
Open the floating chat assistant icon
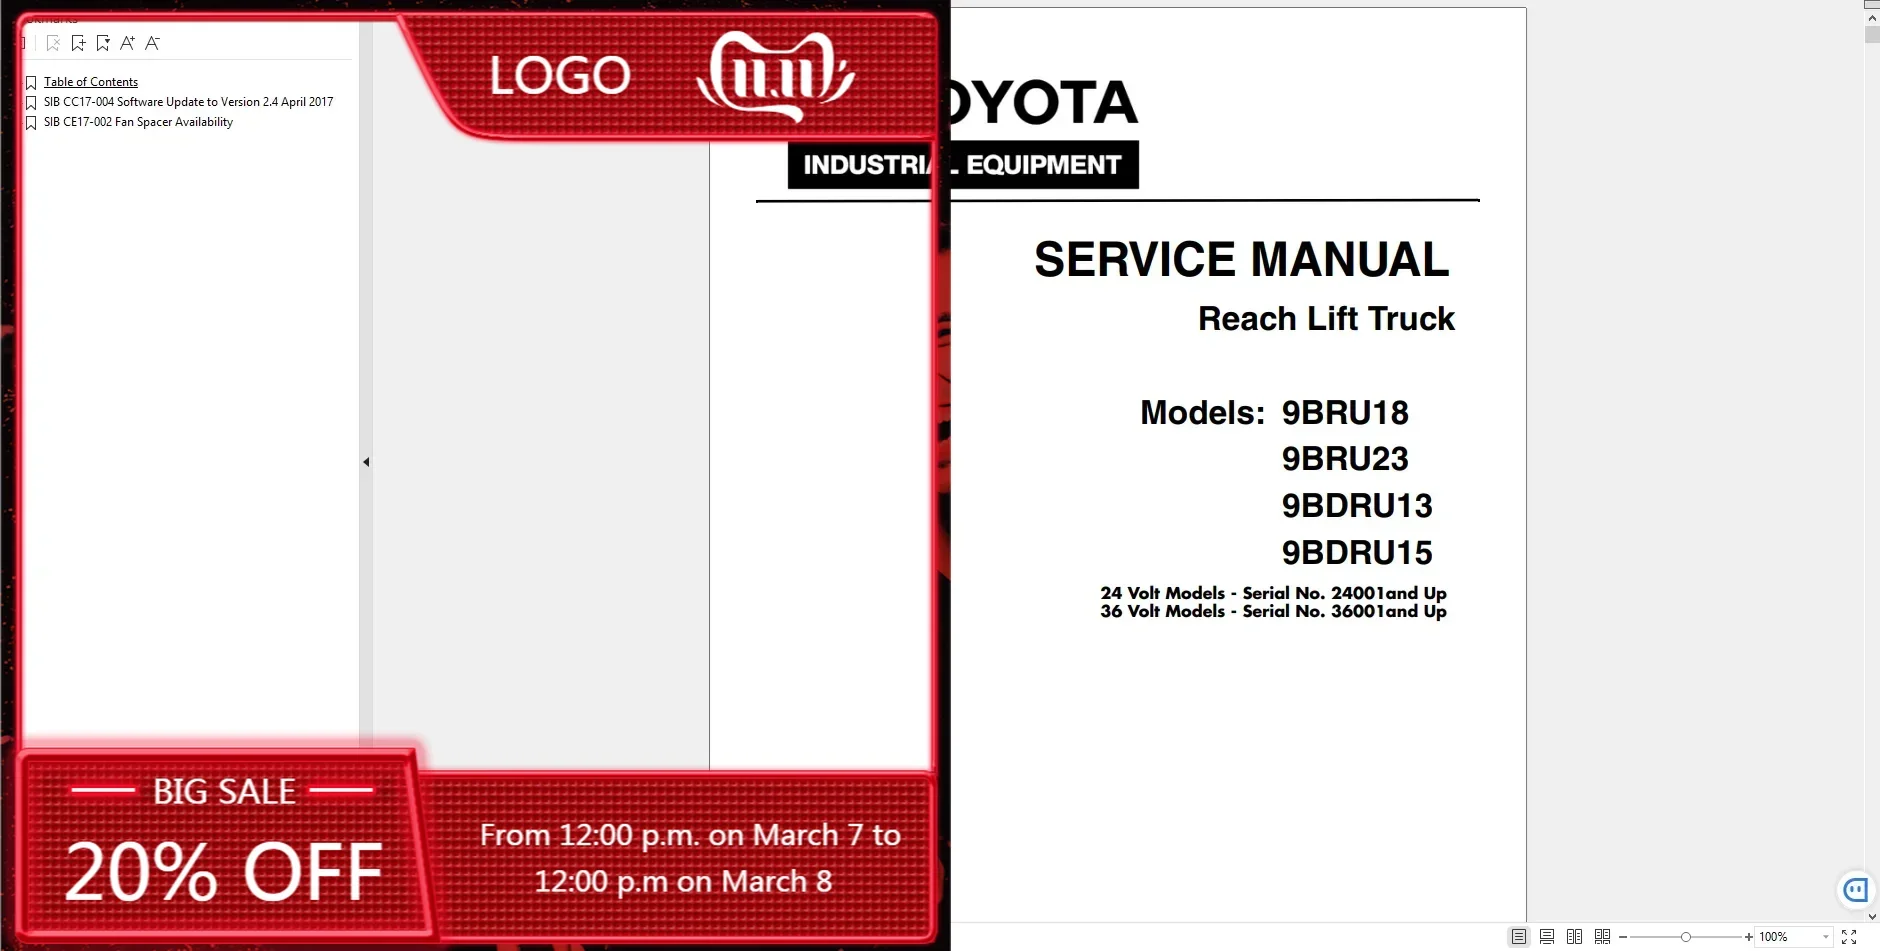tap(1856, 889)
